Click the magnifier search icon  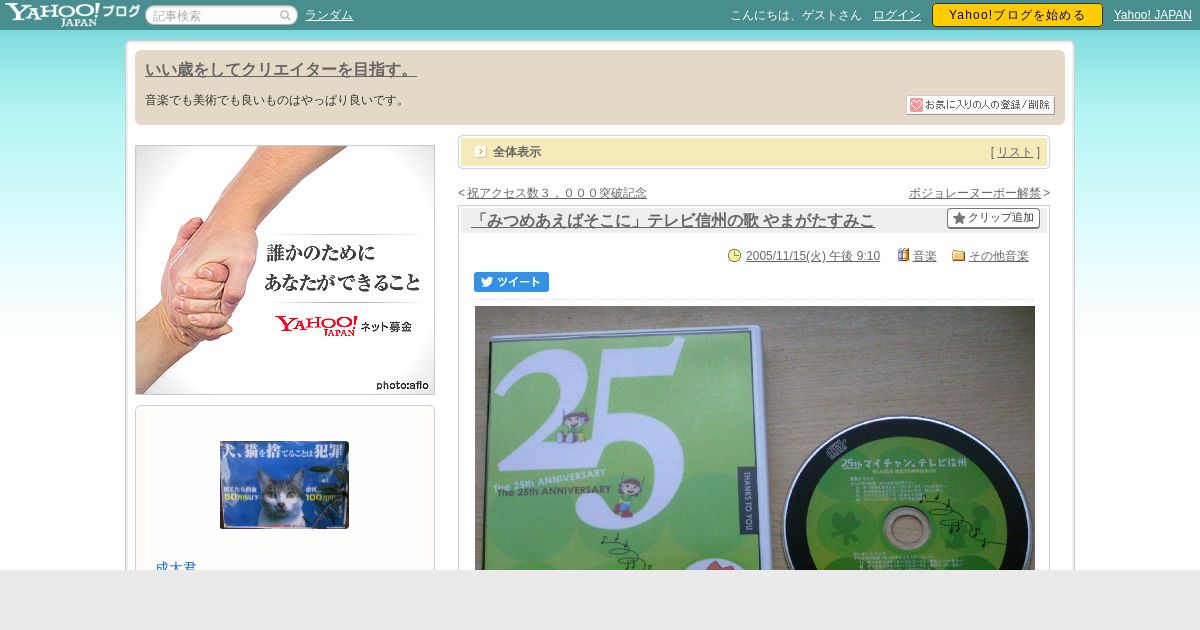click(286, 15)
